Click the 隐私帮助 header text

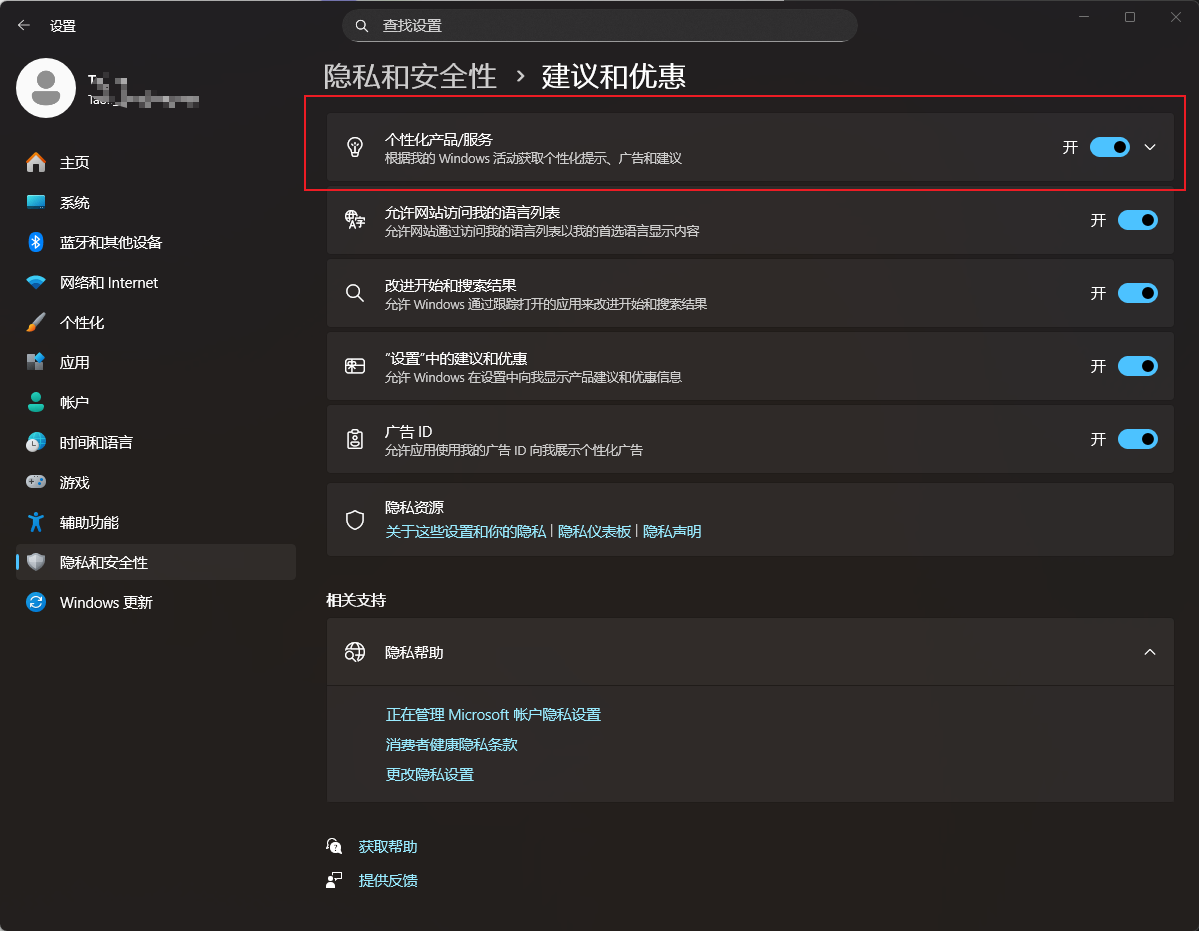[414, 652]
